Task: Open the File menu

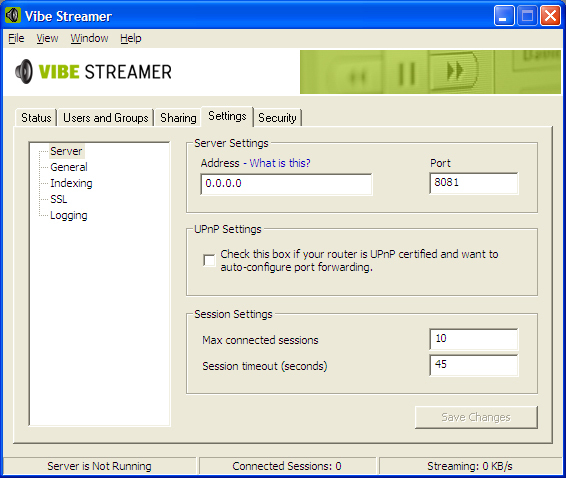Action: [16, 38]
